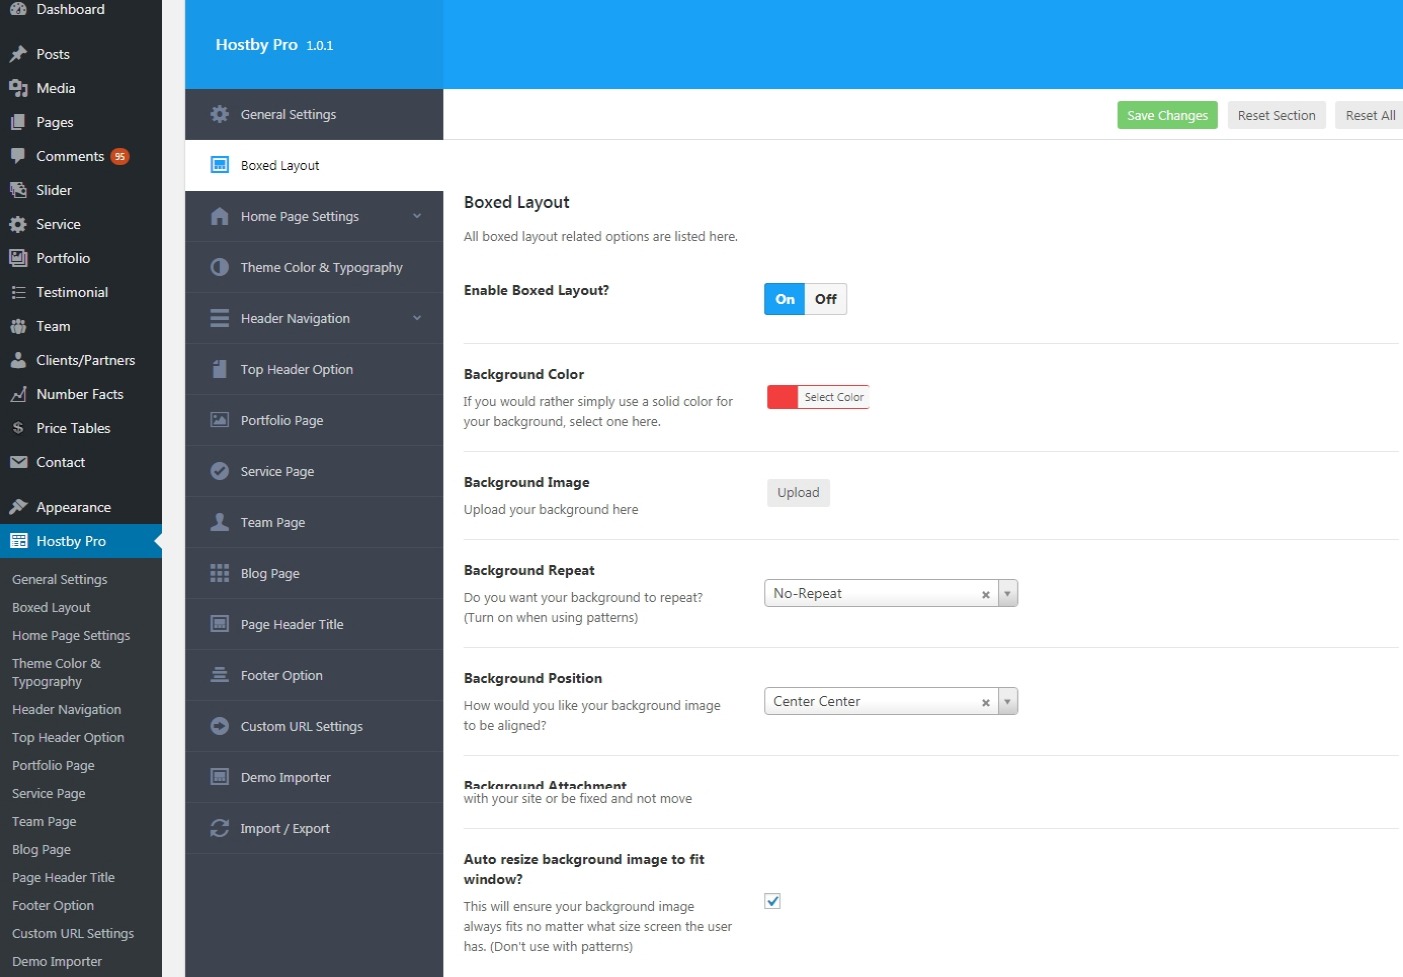This screenshot has width=1403, height=977.
Task: Click the Reset All button
Action: coord(1370,115)
